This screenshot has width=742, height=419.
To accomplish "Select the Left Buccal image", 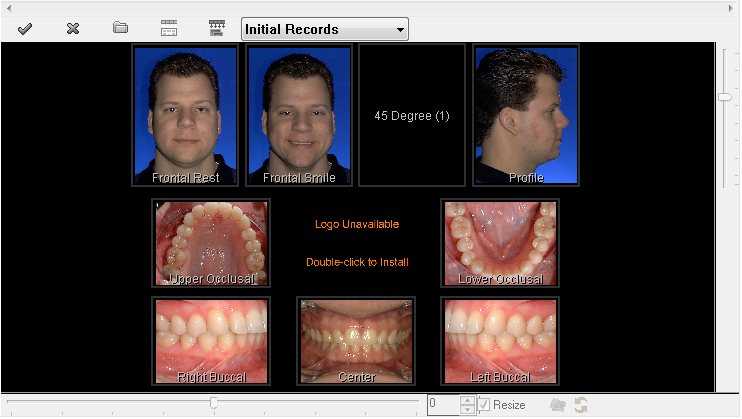I will [500, 341].
